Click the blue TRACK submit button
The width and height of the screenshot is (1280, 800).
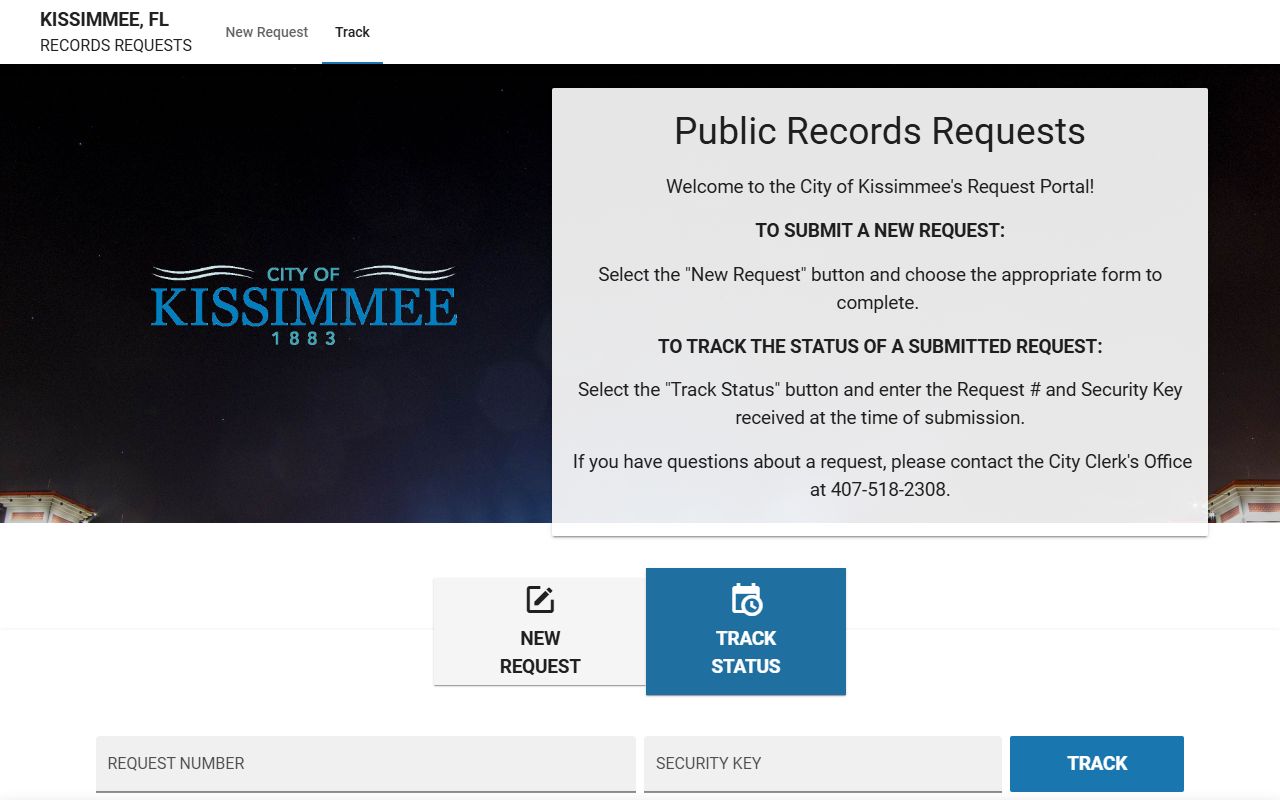(x=1097, y=764)
